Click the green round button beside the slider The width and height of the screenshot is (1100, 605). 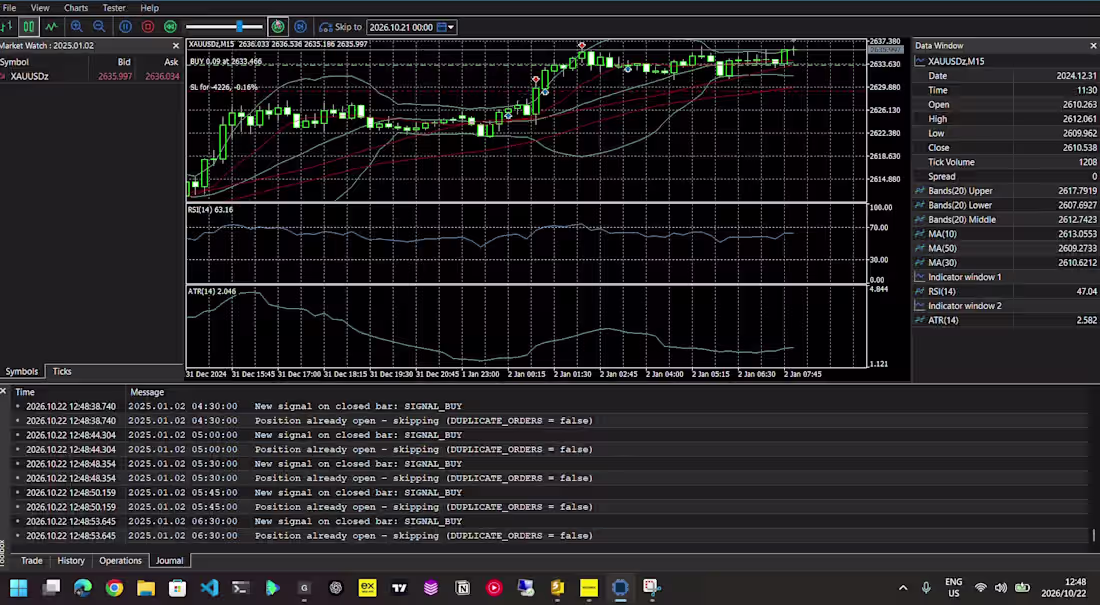point(278,27)
